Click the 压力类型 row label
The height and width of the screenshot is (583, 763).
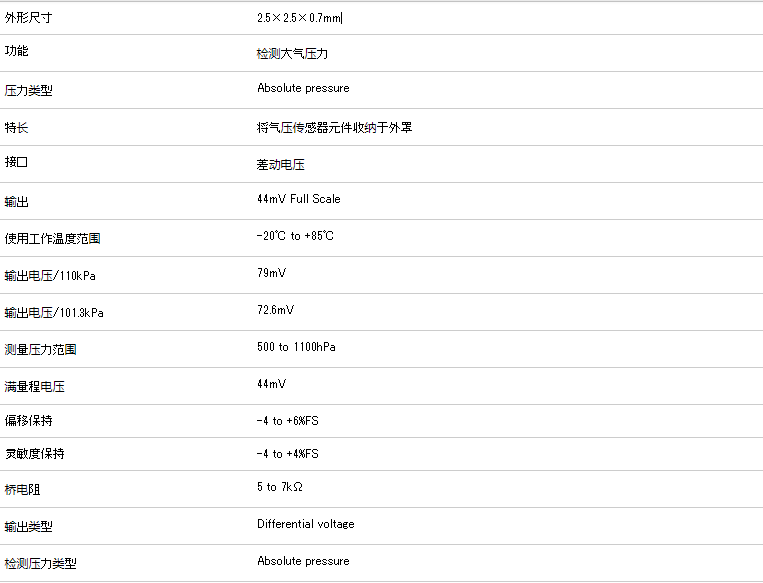tap(29, 91)
